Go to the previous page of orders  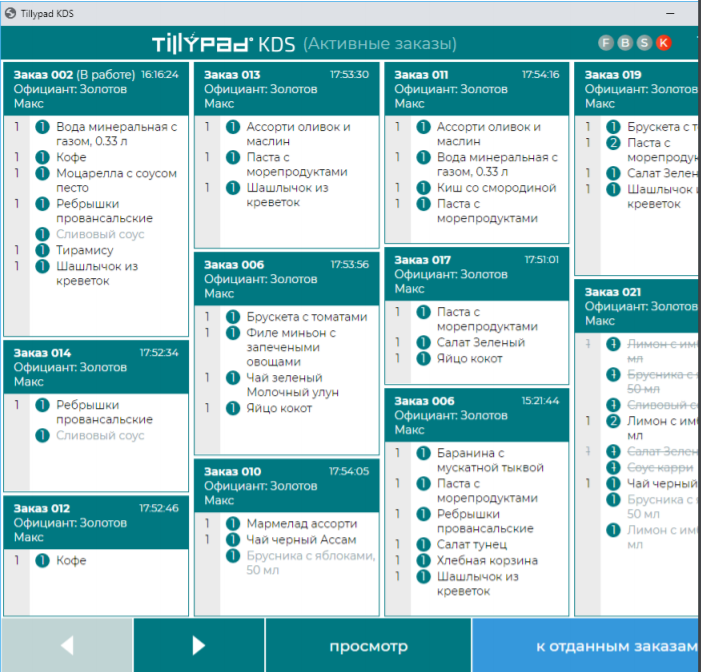pyautogui.click(x=67, y=645)
